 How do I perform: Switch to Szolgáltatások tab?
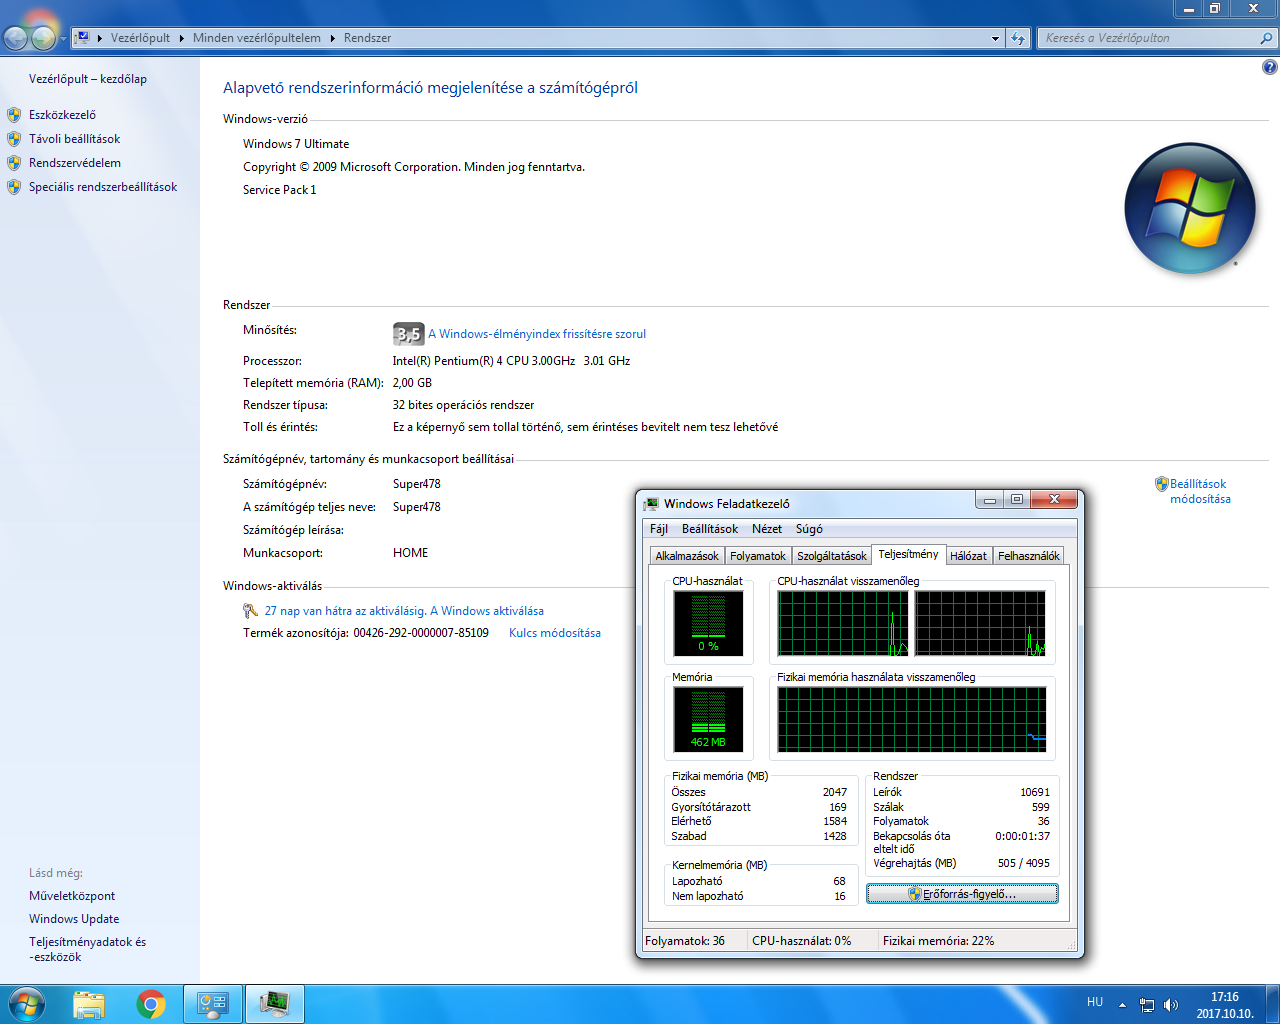tap(832, 556)
